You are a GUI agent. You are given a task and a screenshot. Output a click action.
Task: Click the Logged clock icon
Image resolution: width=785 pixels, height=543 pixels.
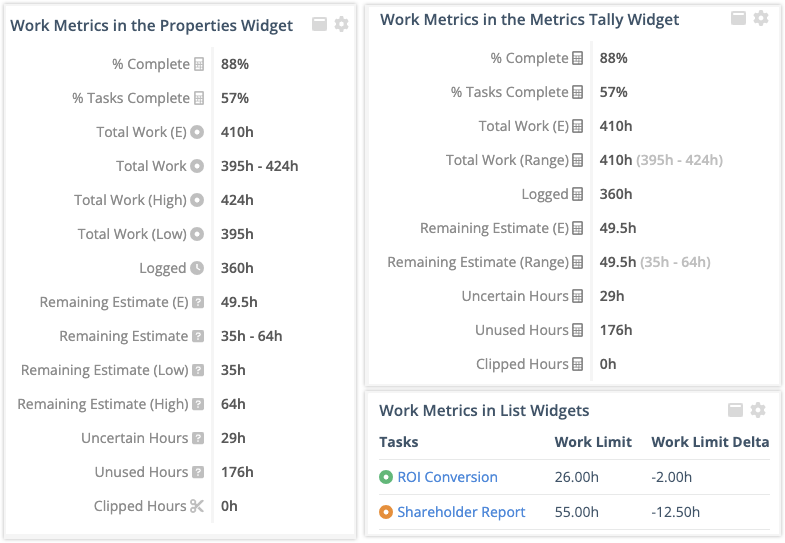click(x=197, y=268)
